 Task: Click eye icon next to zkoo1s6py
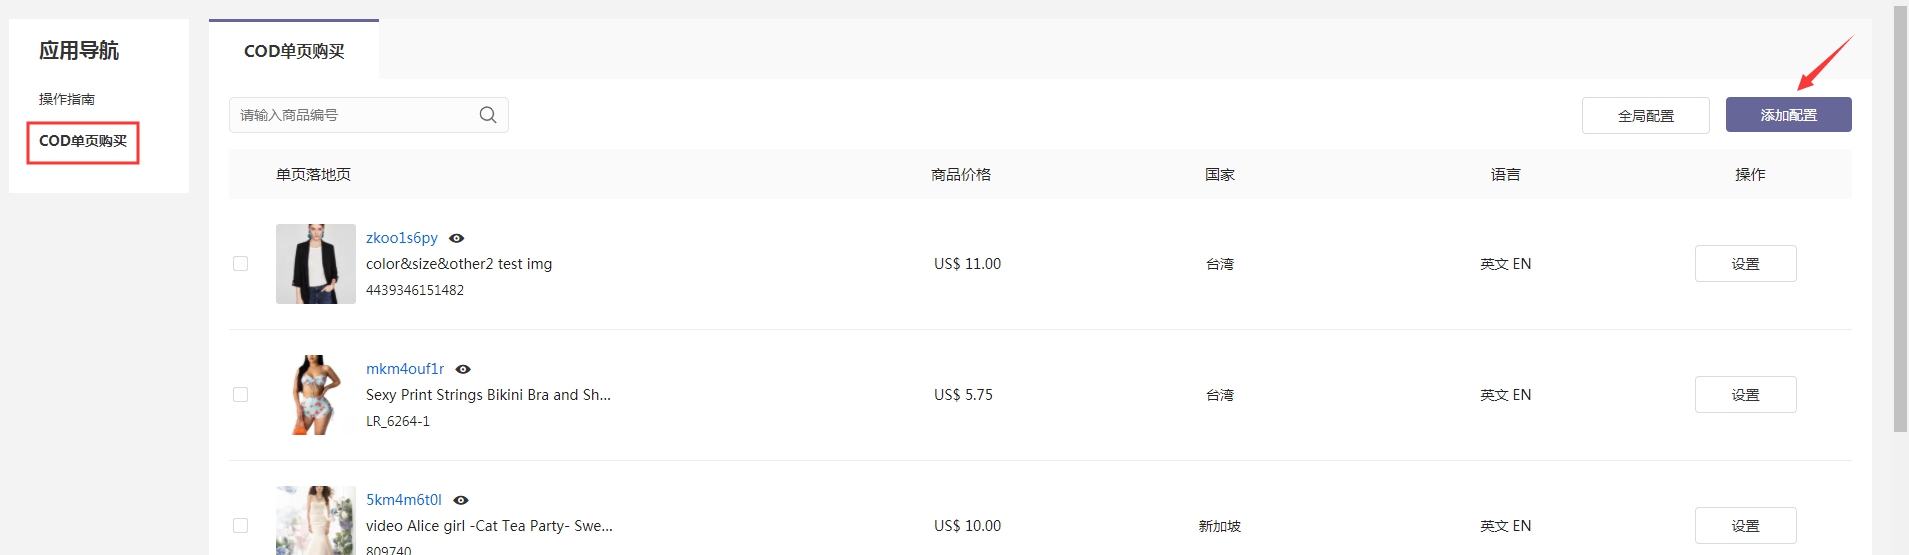[x=457, y=238]
